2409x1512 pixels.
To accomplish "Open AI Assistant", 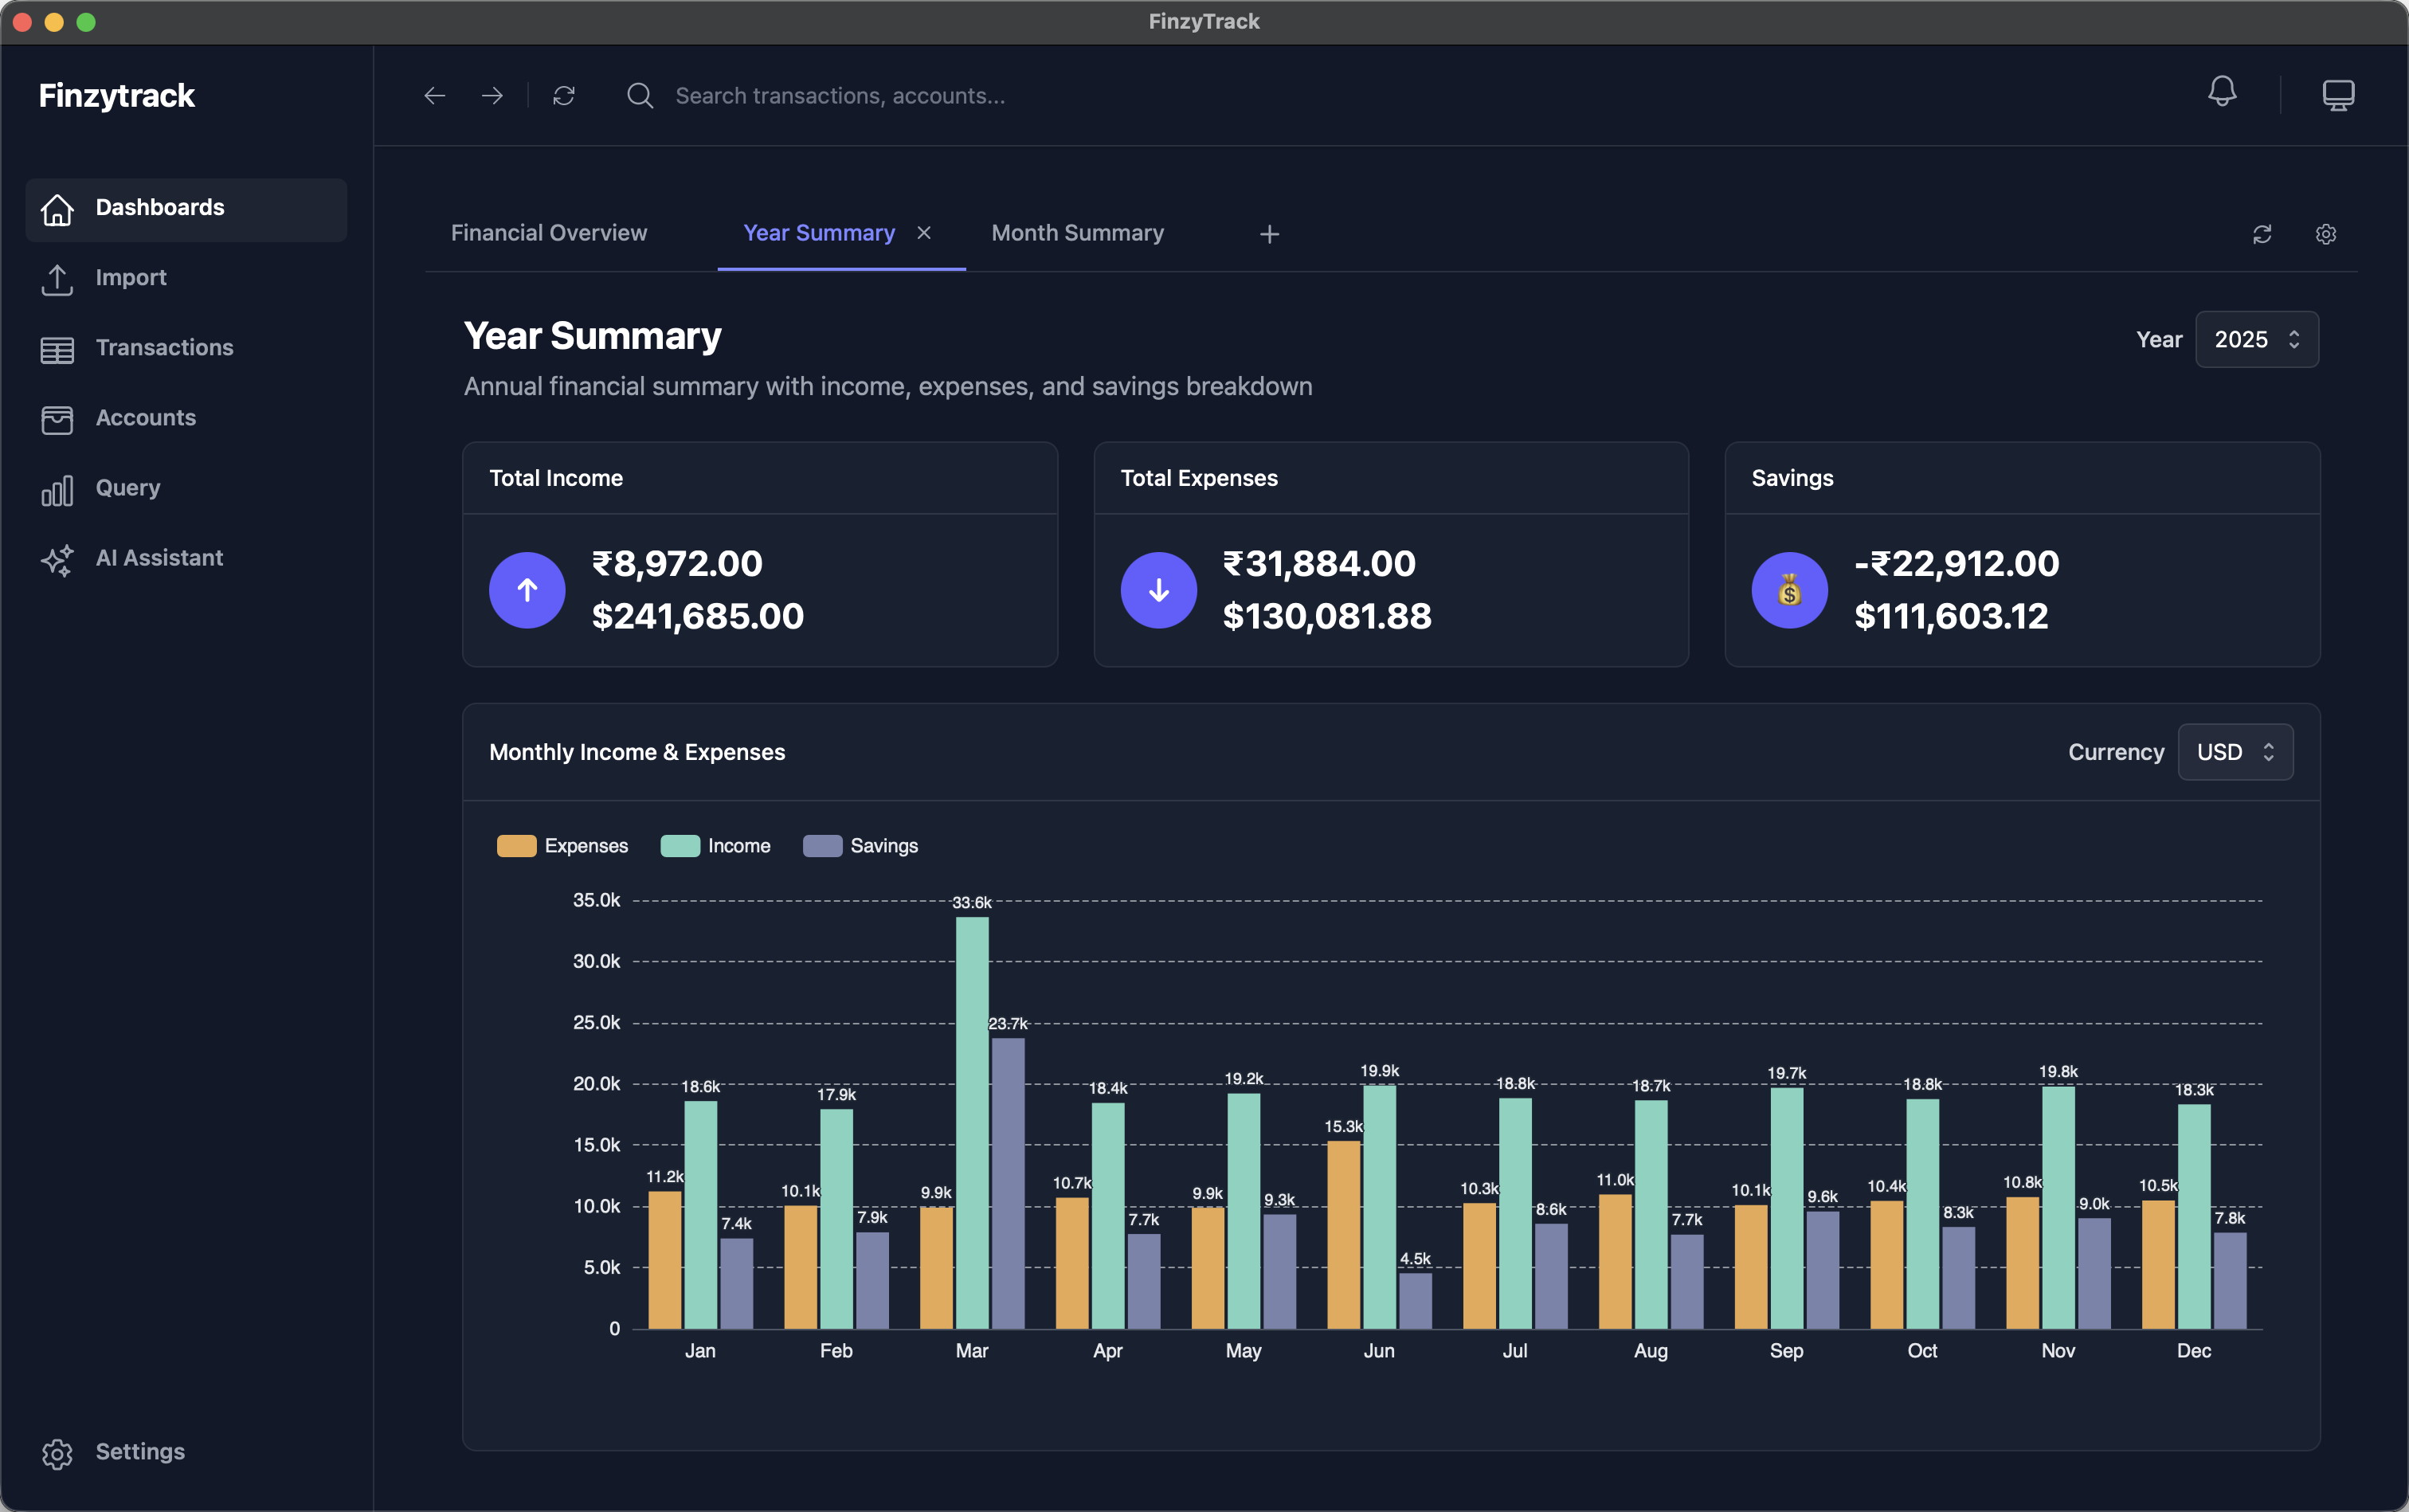I will click(x=186, y=559).
